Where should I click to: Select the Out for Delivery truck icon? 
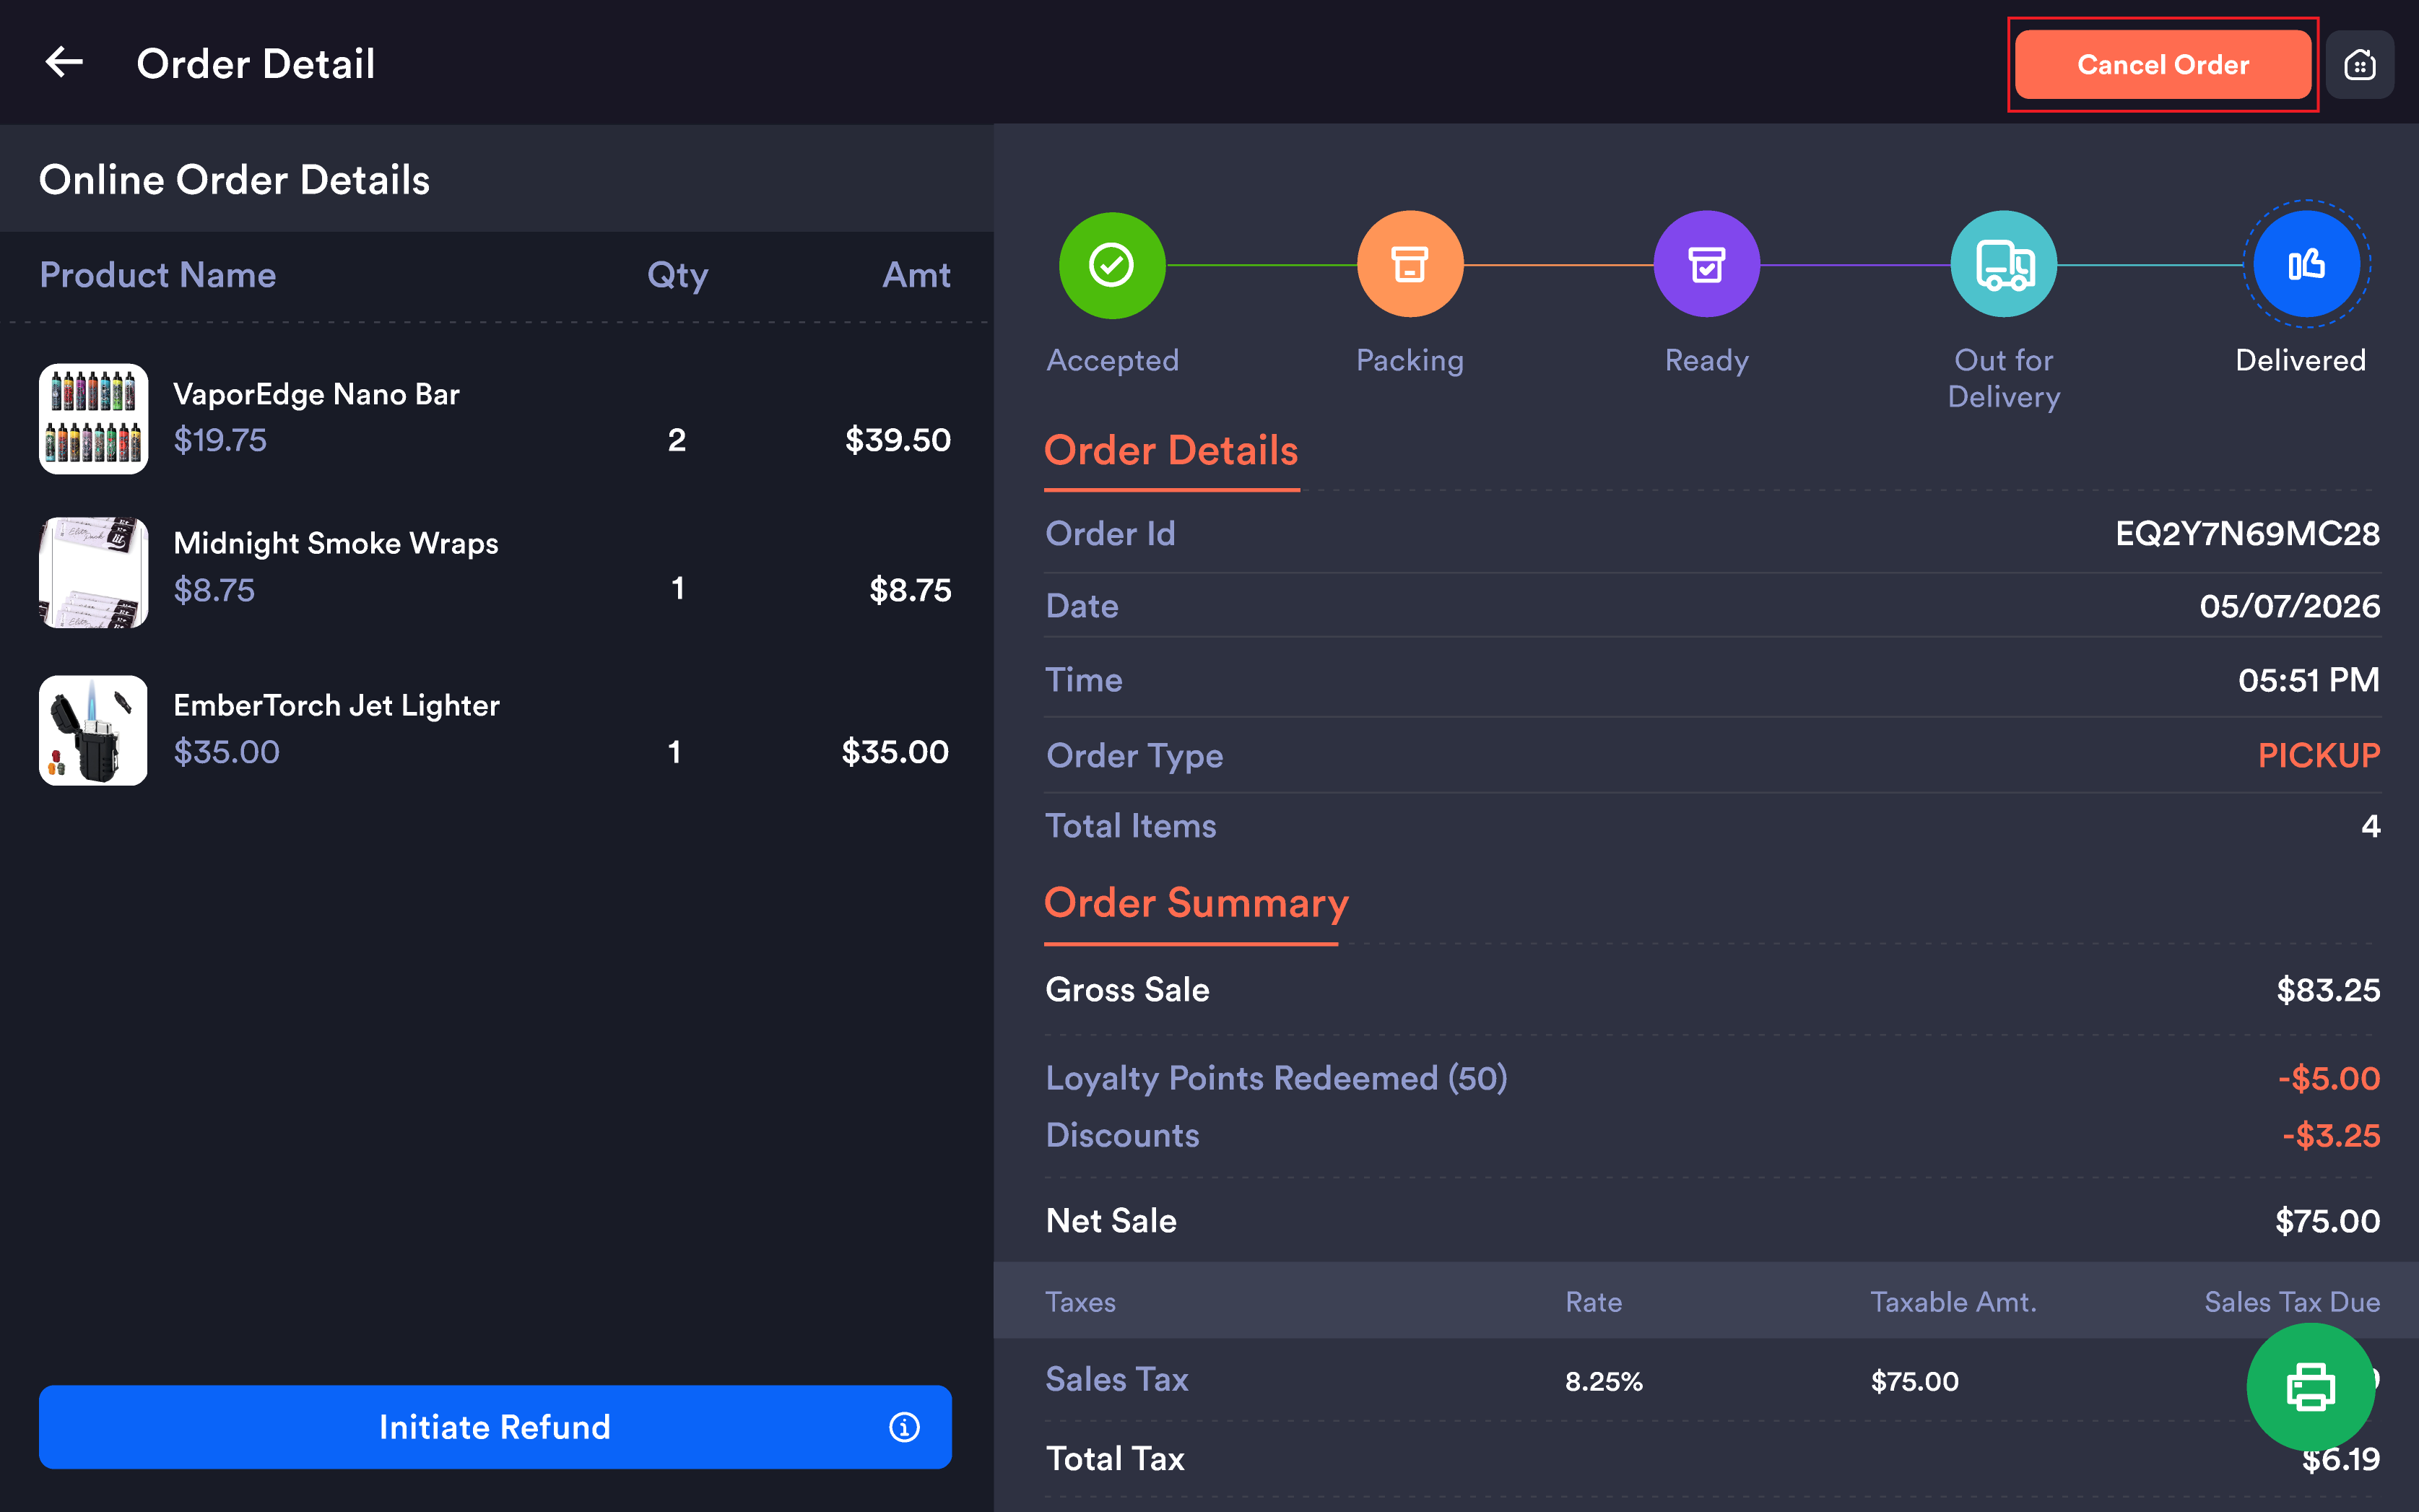(x=2003, y=265)
